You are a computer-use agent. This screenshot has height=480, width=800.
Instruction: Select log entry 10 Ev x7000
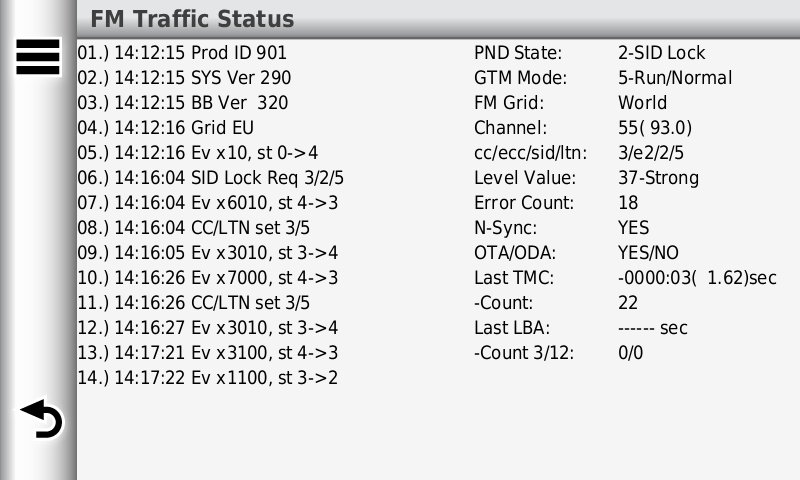tap(208, 277)
